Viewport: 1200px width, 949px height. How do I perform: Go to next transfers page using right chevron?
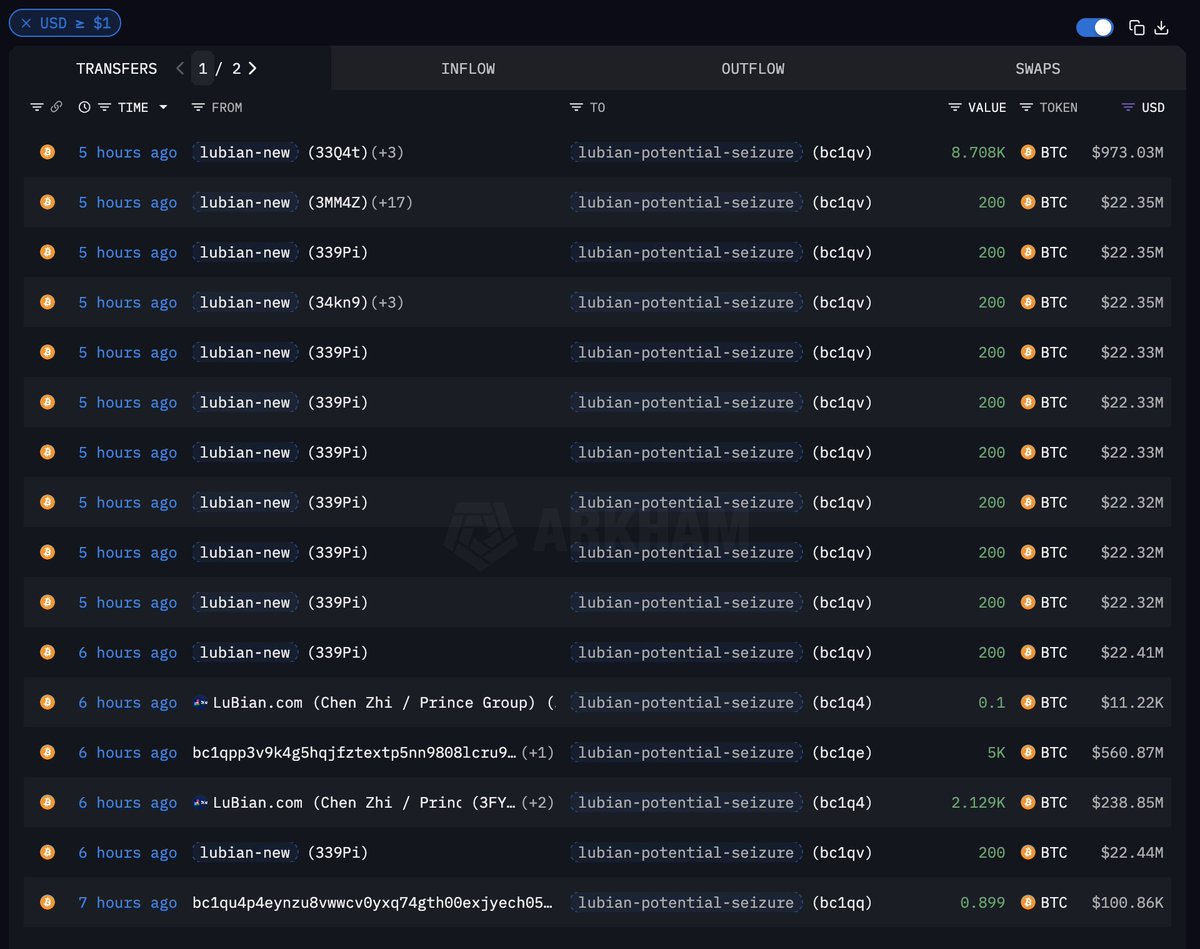(253, 68)
